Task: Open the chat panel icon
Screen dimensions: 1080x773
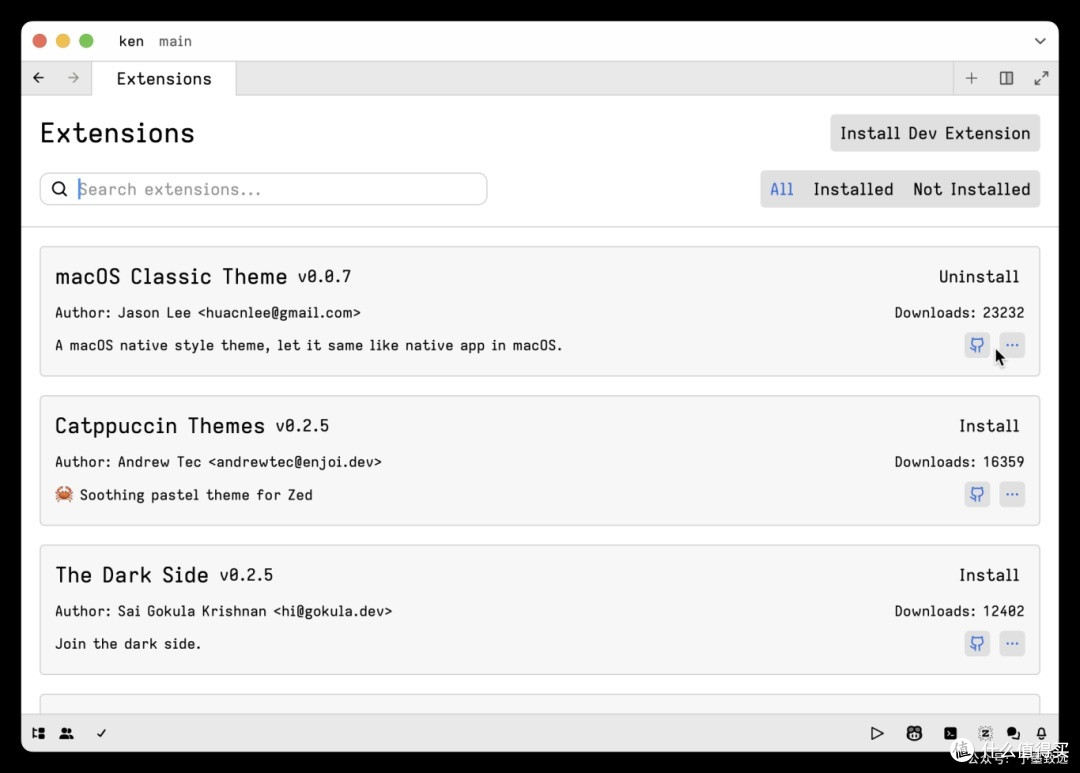Action: (x=1012, y=733)
